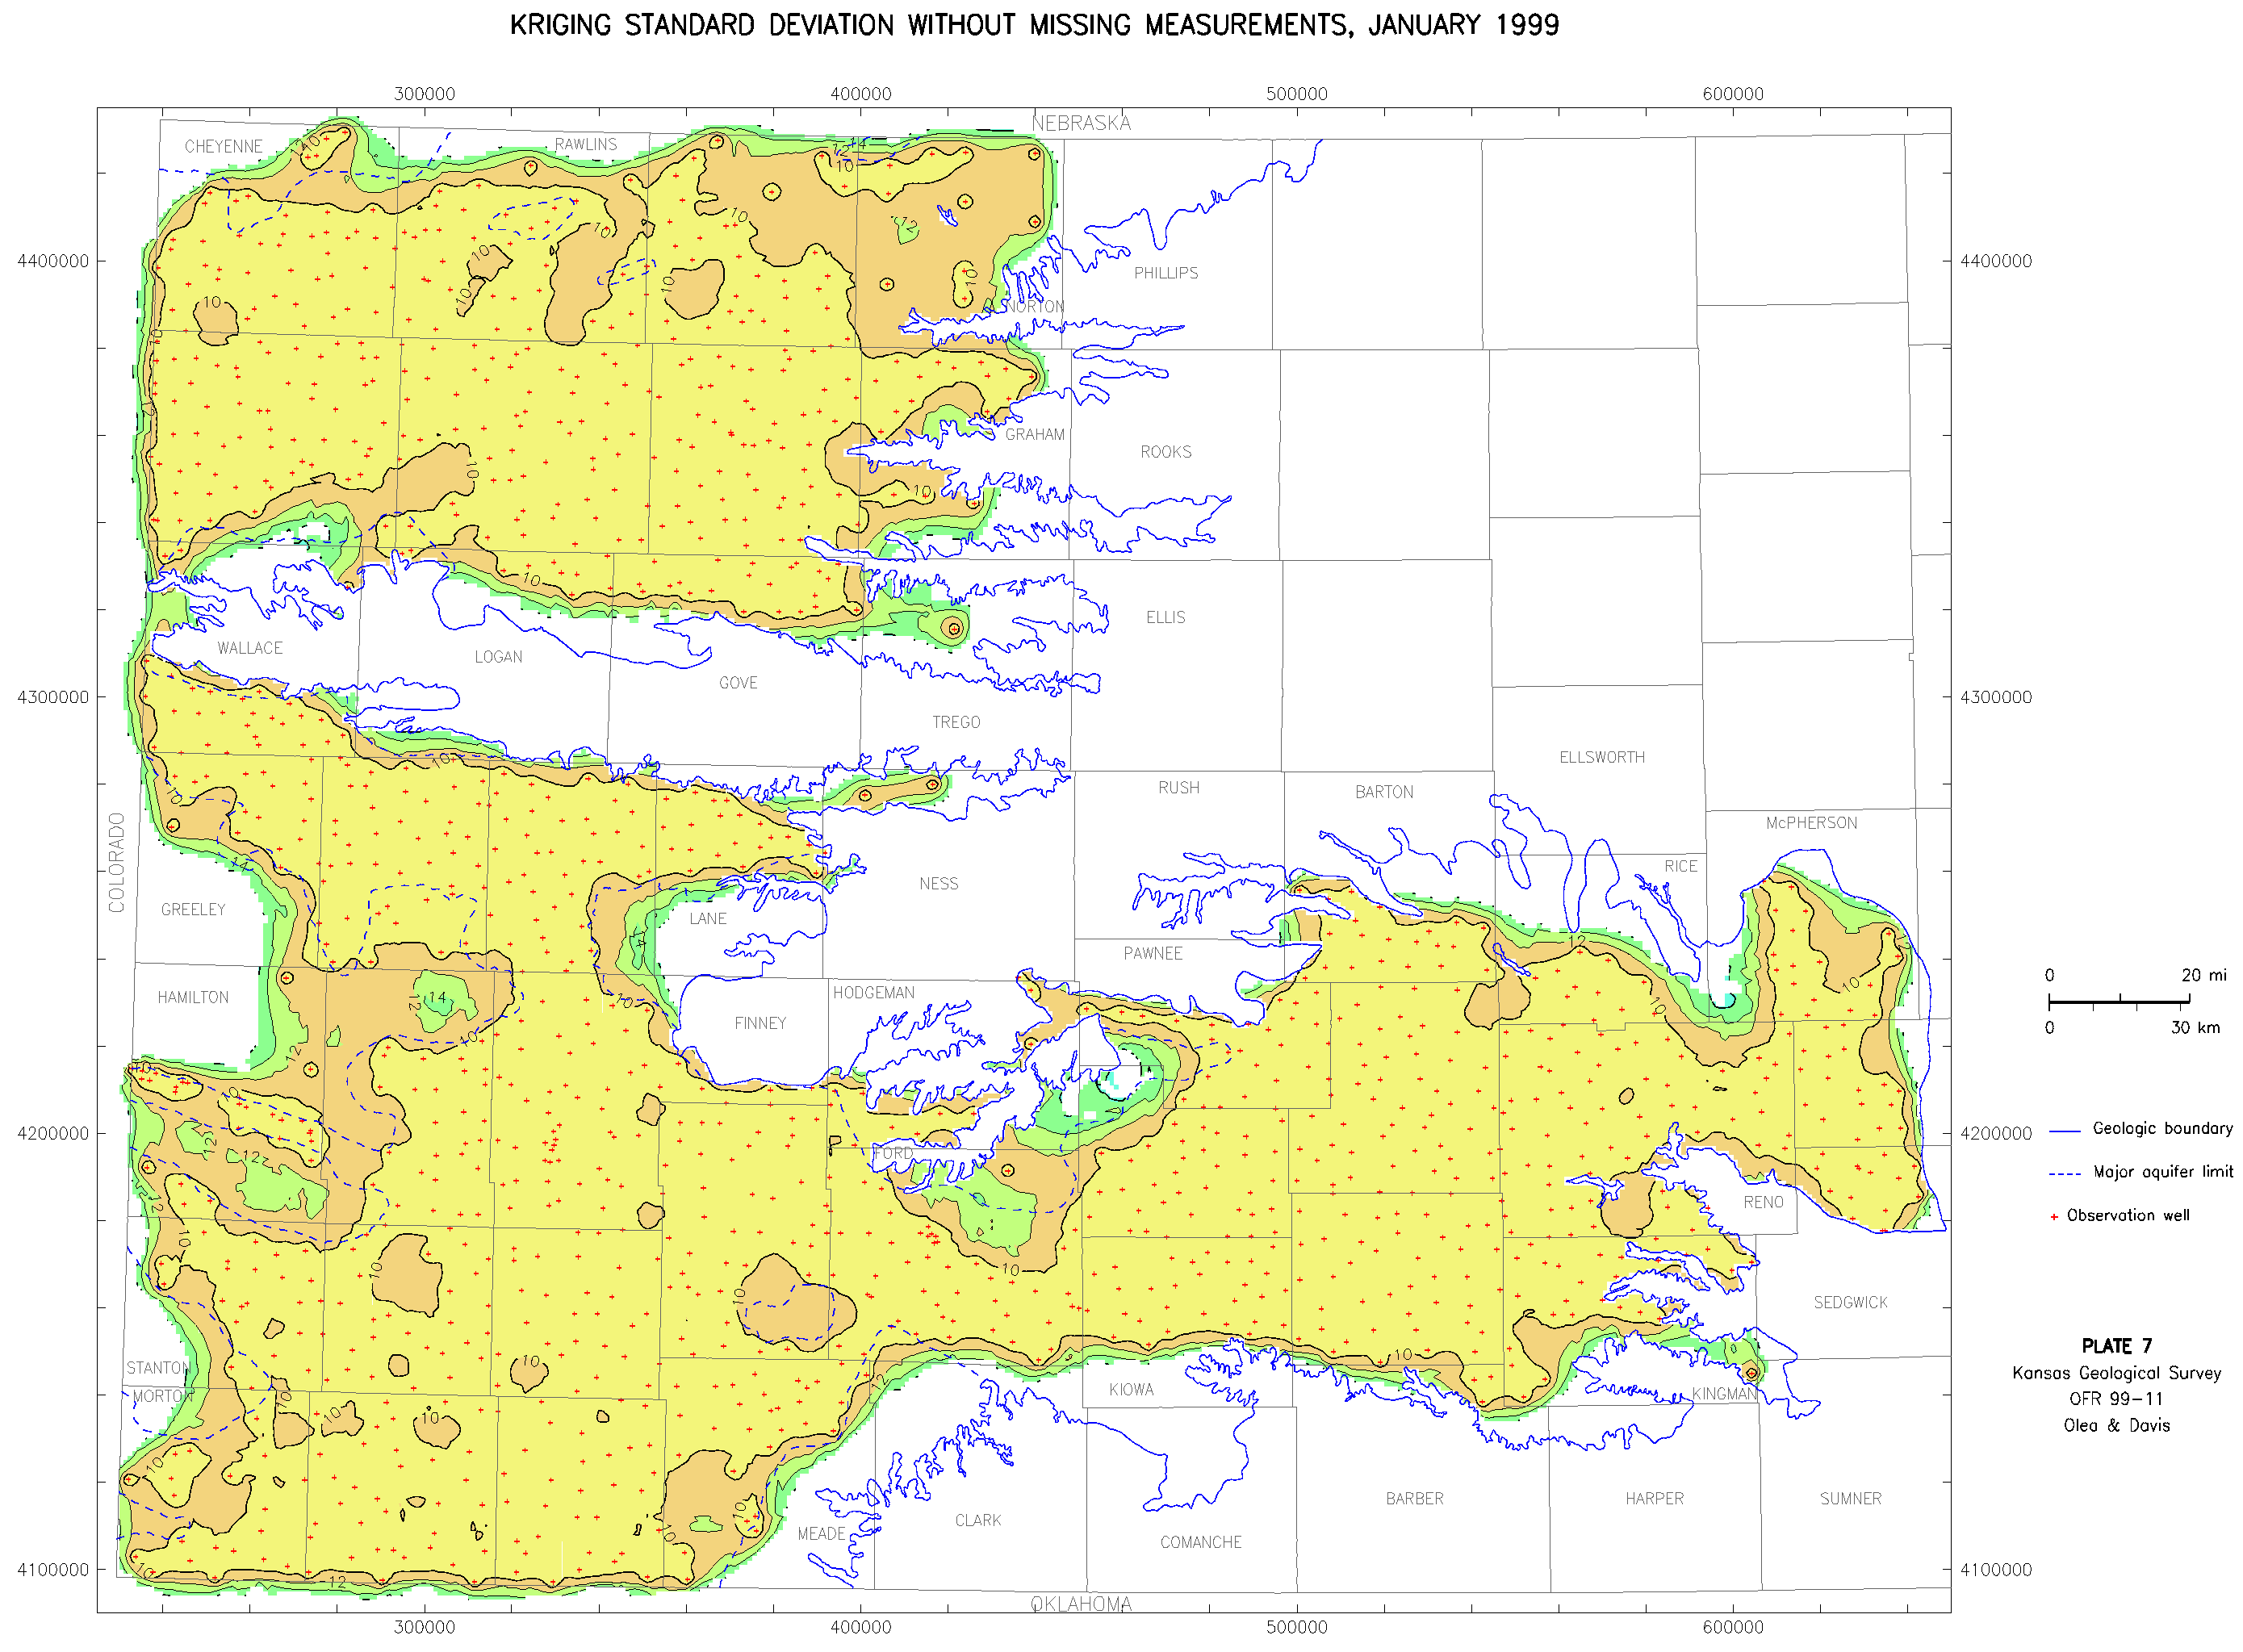Viewport: 2243px width, 1652px height.
Task: Click the HAMILTON county label
Action: click(193, 998)
